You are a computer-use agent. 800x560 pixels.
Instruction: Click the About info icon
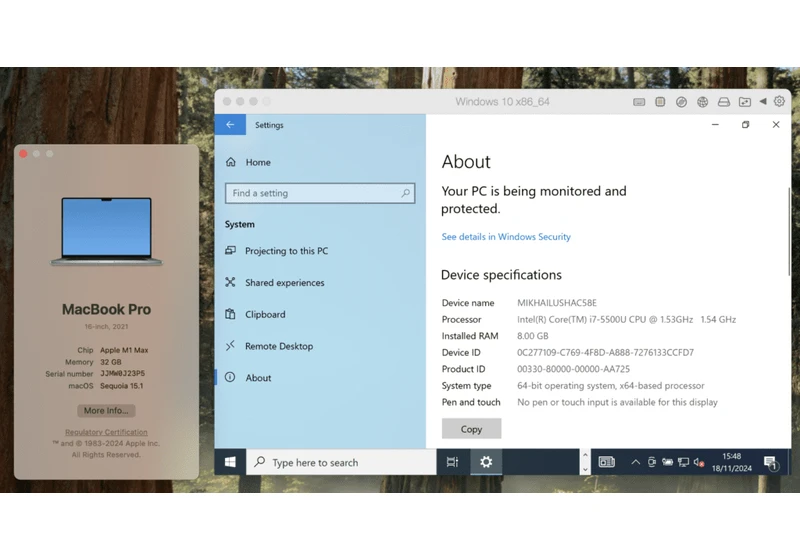(x=230, y=377)
